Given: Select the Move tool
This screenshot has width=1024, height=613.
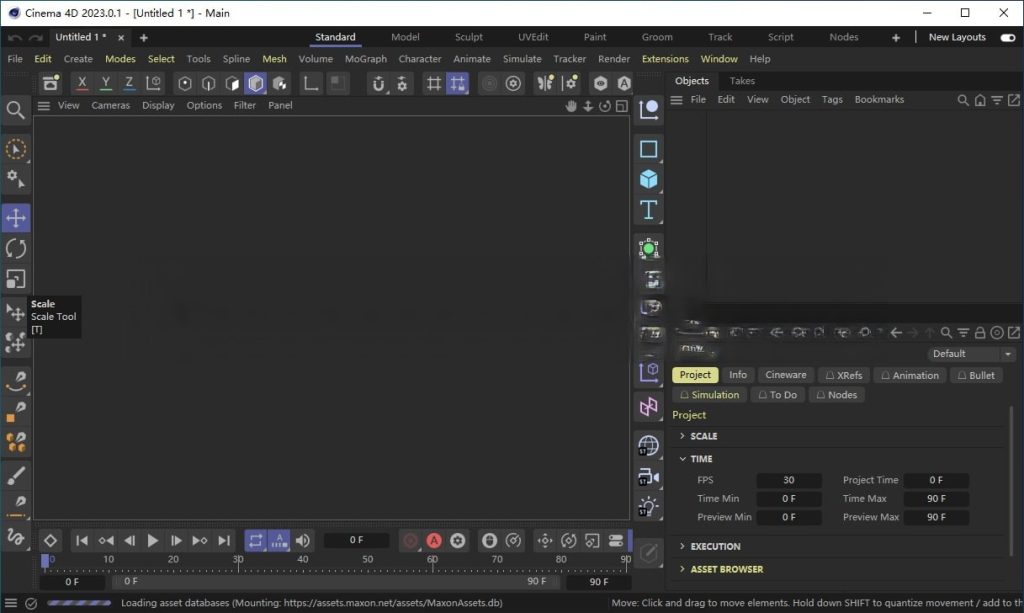Looking at the screenshot, I should [x=16, y=217].
